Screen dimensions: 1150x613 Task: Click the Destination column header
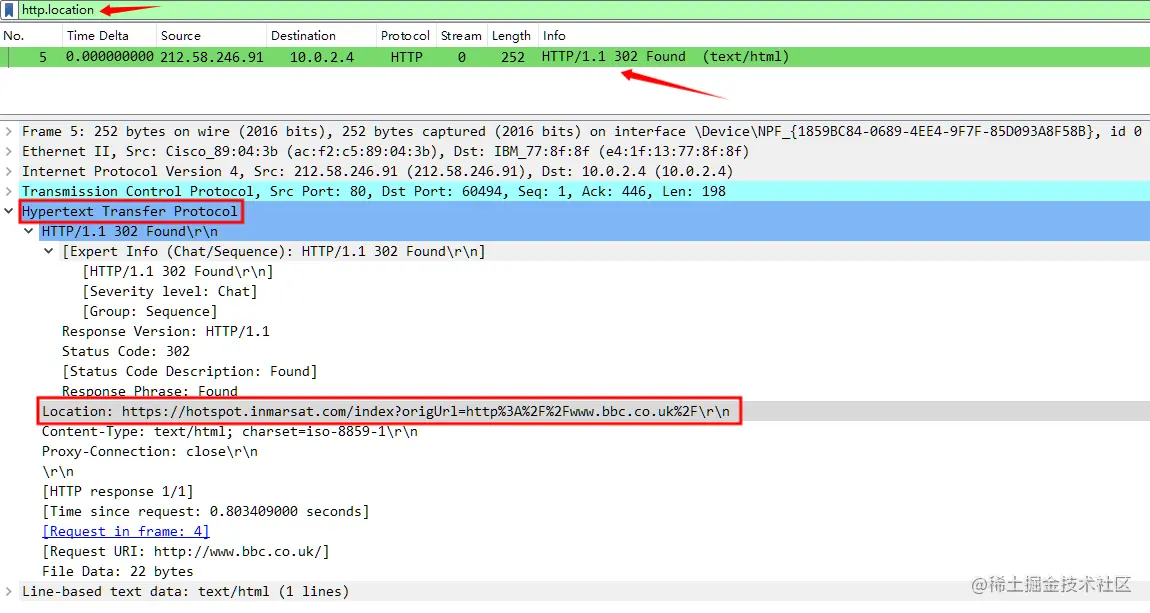(303, 35)
